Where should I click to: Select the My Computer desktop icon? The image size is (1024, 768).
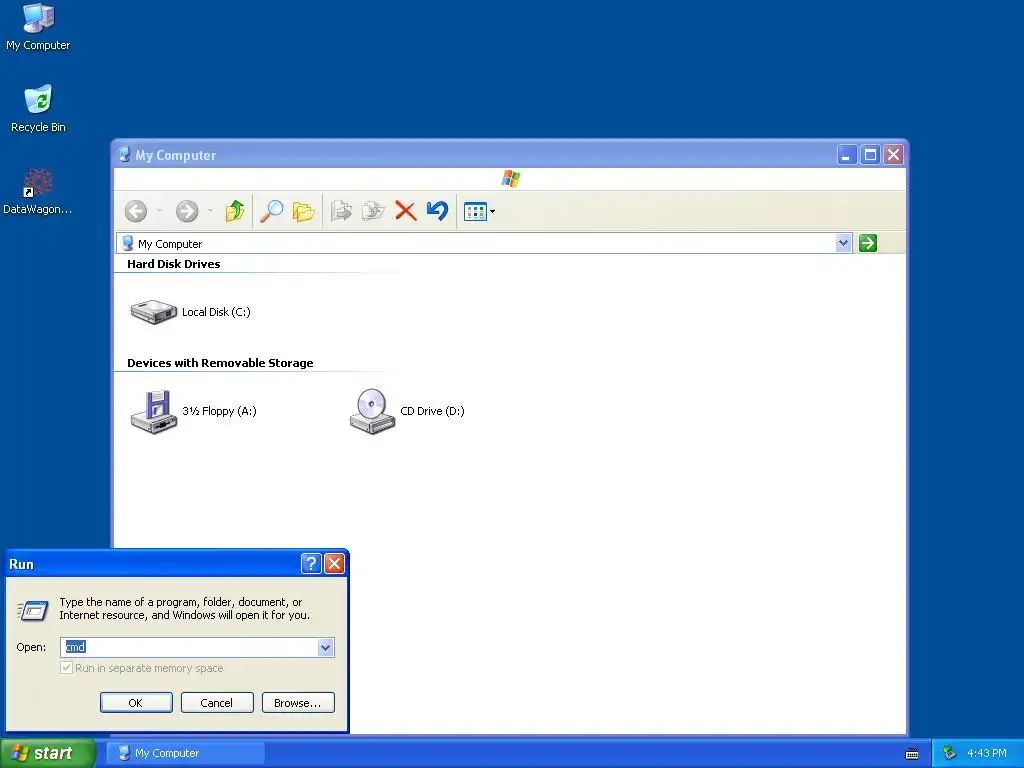point(38,27)
